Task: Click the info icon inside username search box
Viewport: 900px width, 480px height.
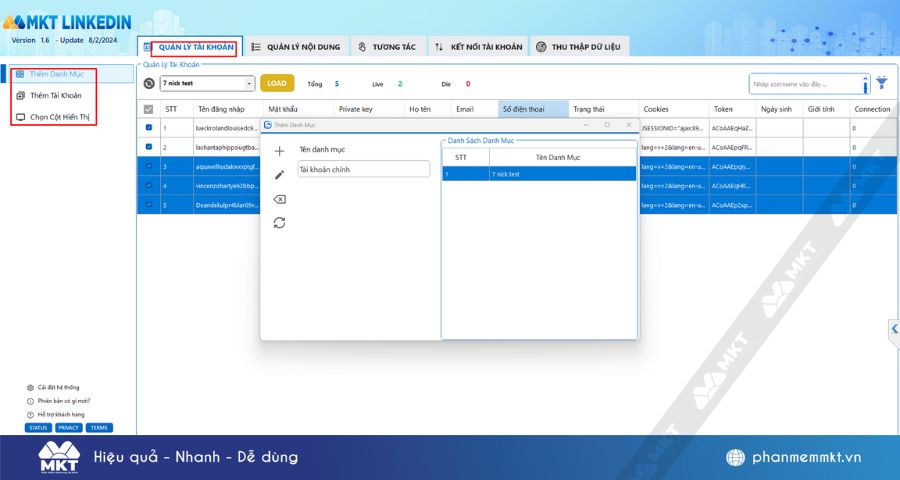Action: tap(866, 85)
